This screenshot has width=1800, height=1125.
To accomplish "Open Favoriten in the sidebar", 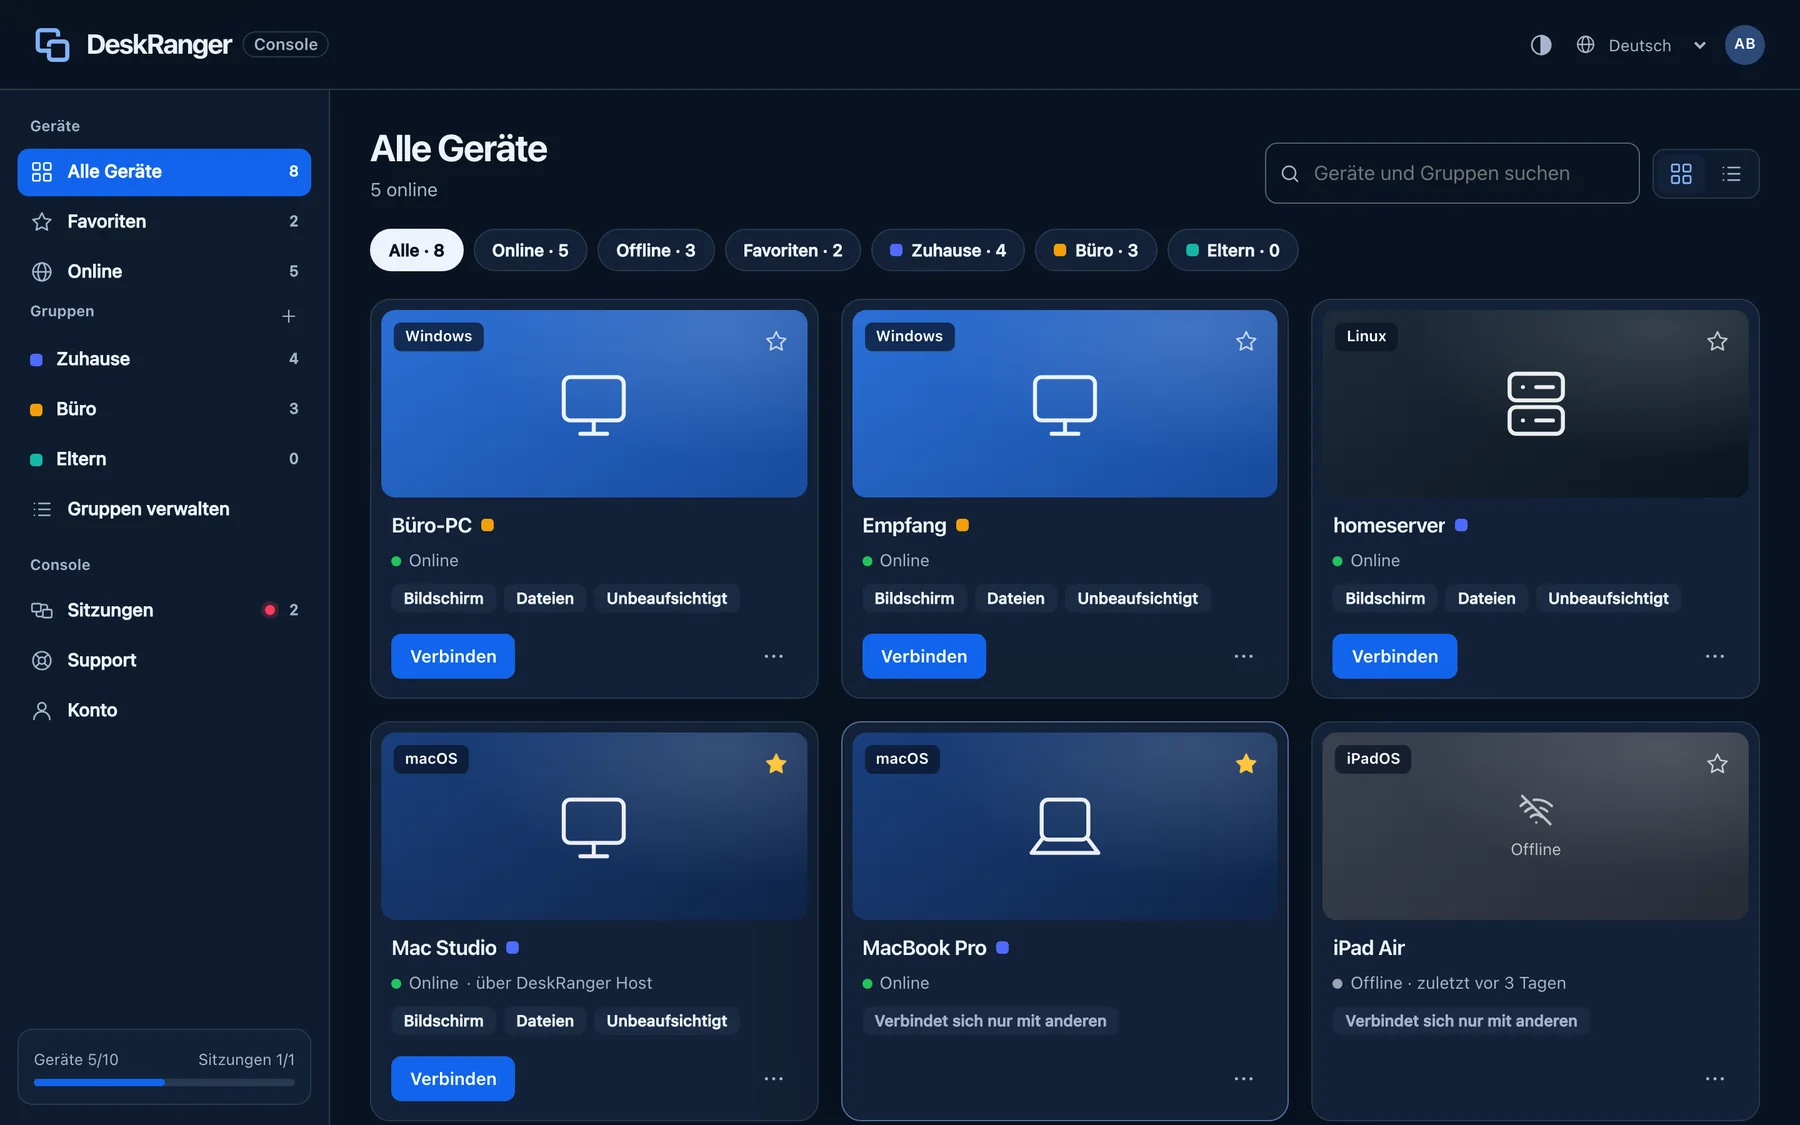I will coord(164,222).
